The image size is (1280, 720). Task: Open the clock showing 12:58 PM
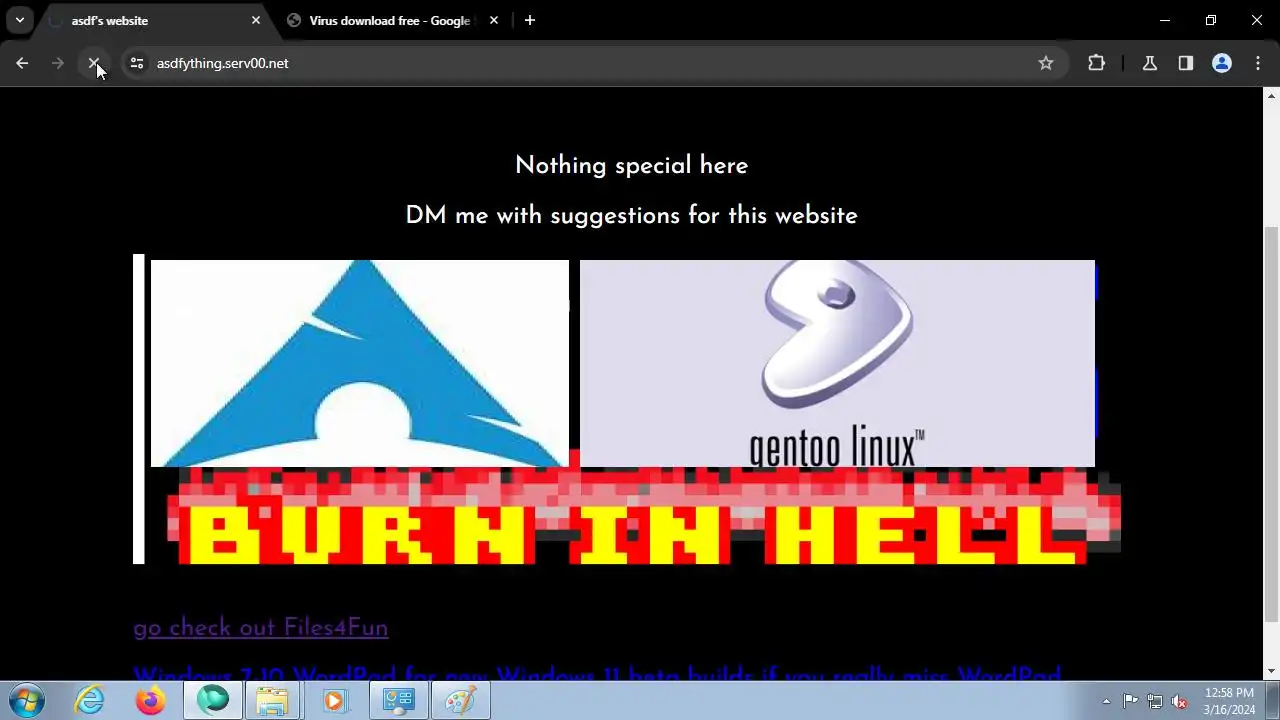1229,701
